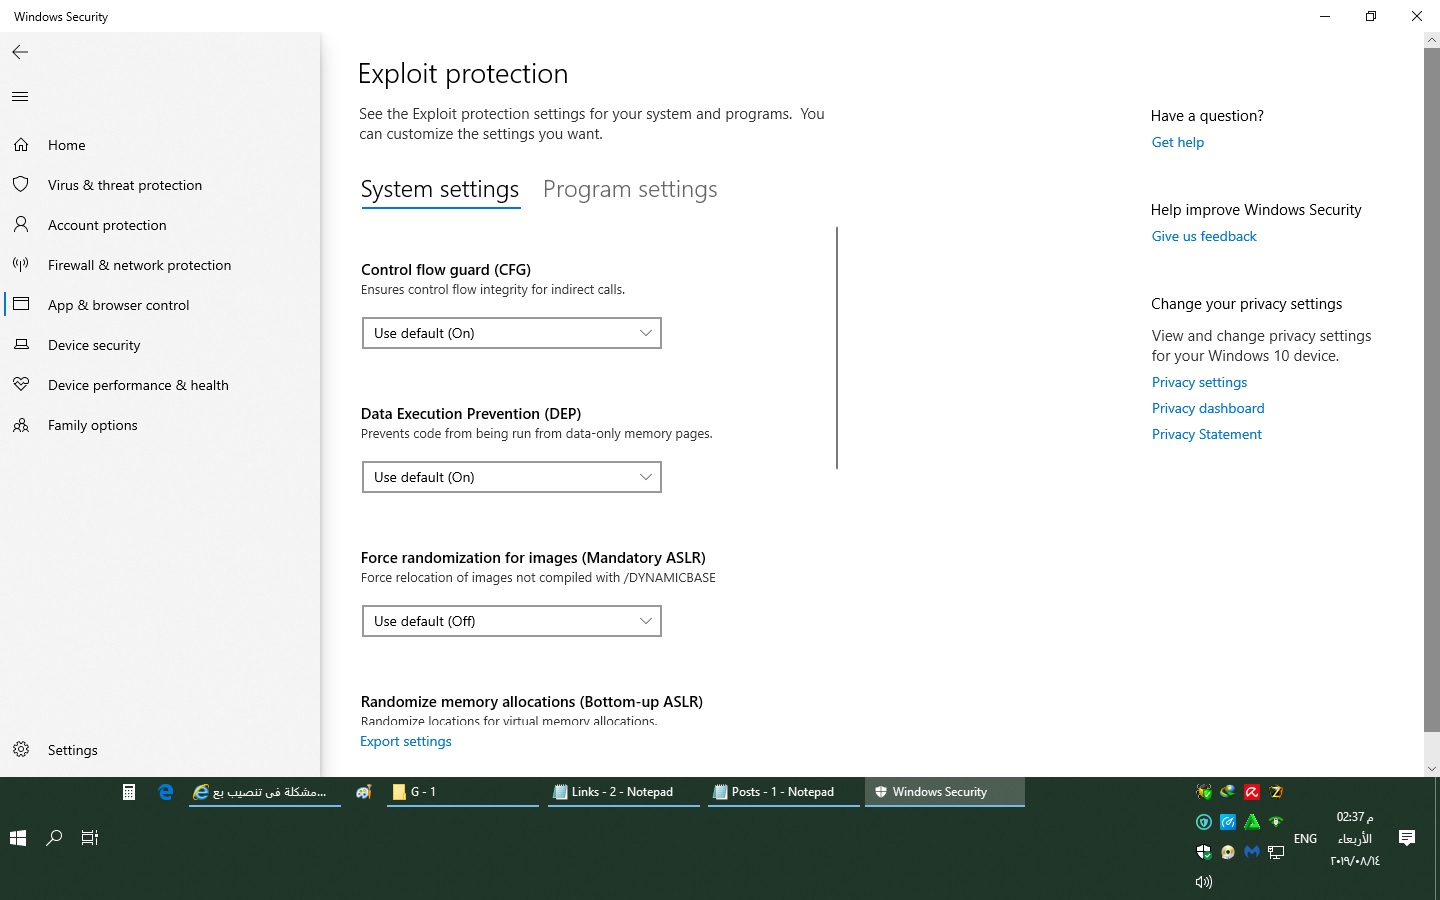Image resolution: width=1440 pixels, height=900 pixels.
Task: Switch to Program settings tab
Action: coord(630,189)
